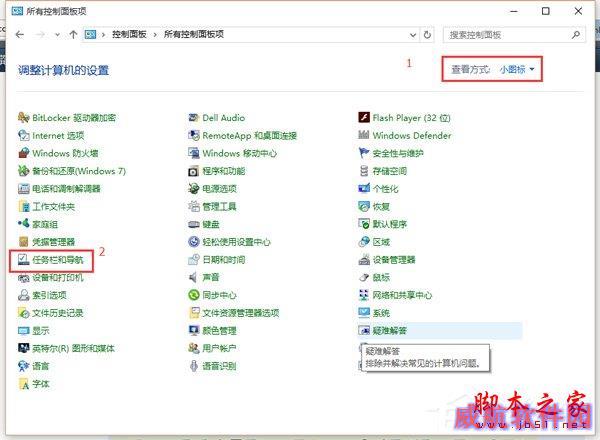Click the 设备管理器 icon
This screenshot has height=440, width=600.
(364, 260)
